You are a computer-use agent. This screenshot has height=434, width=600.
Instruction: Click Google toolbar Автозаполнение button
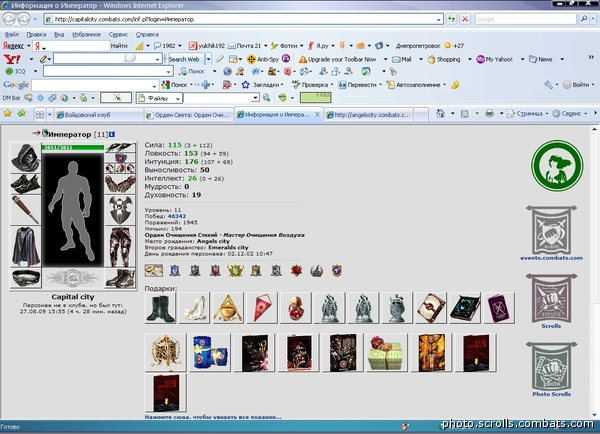click(x=414, y=85)
